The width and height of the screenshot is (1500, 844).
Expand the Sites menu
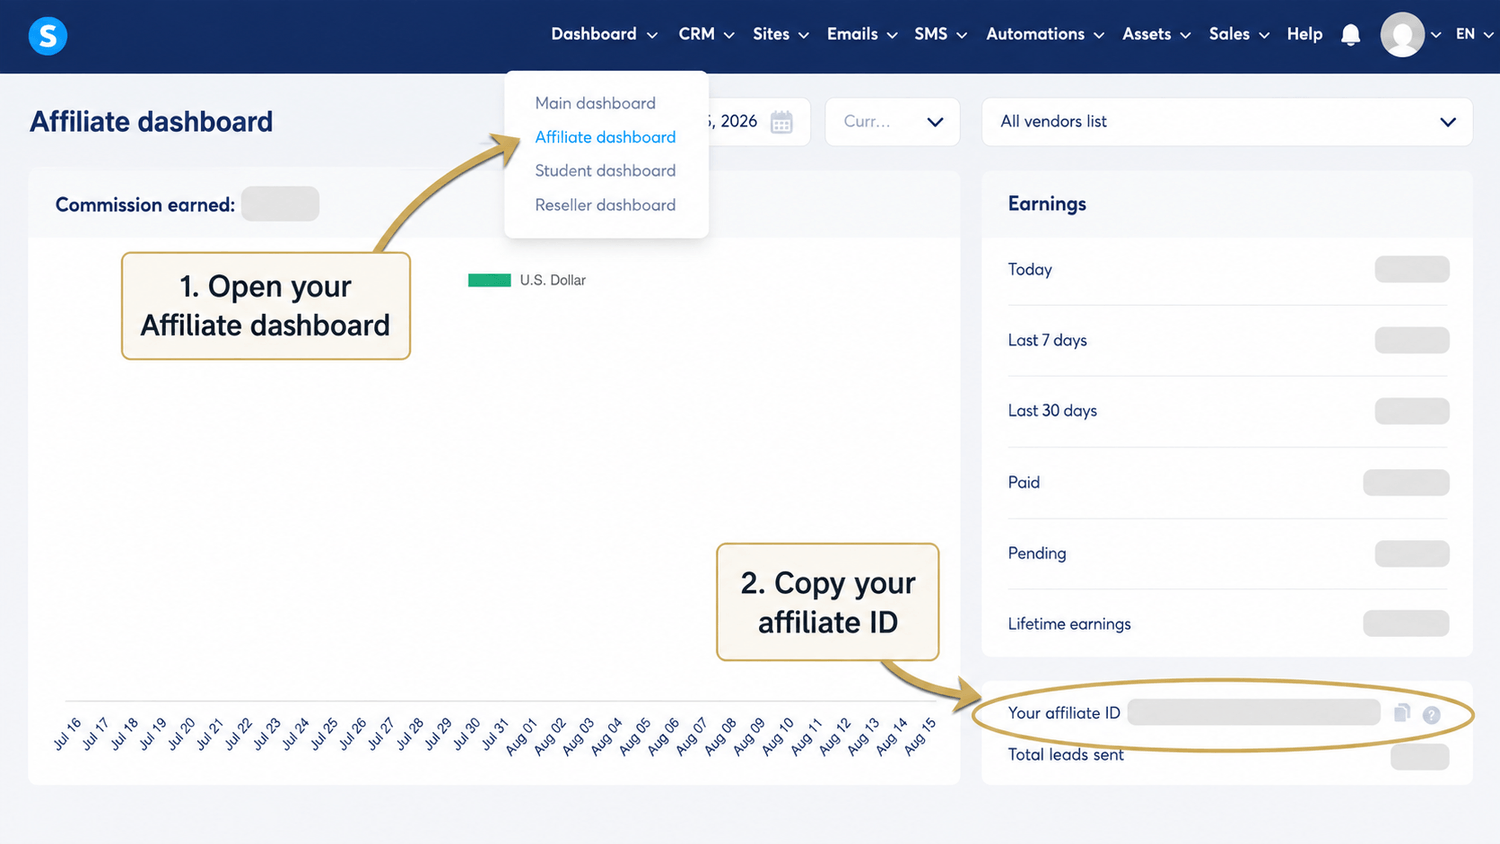(x=781, y=34)
